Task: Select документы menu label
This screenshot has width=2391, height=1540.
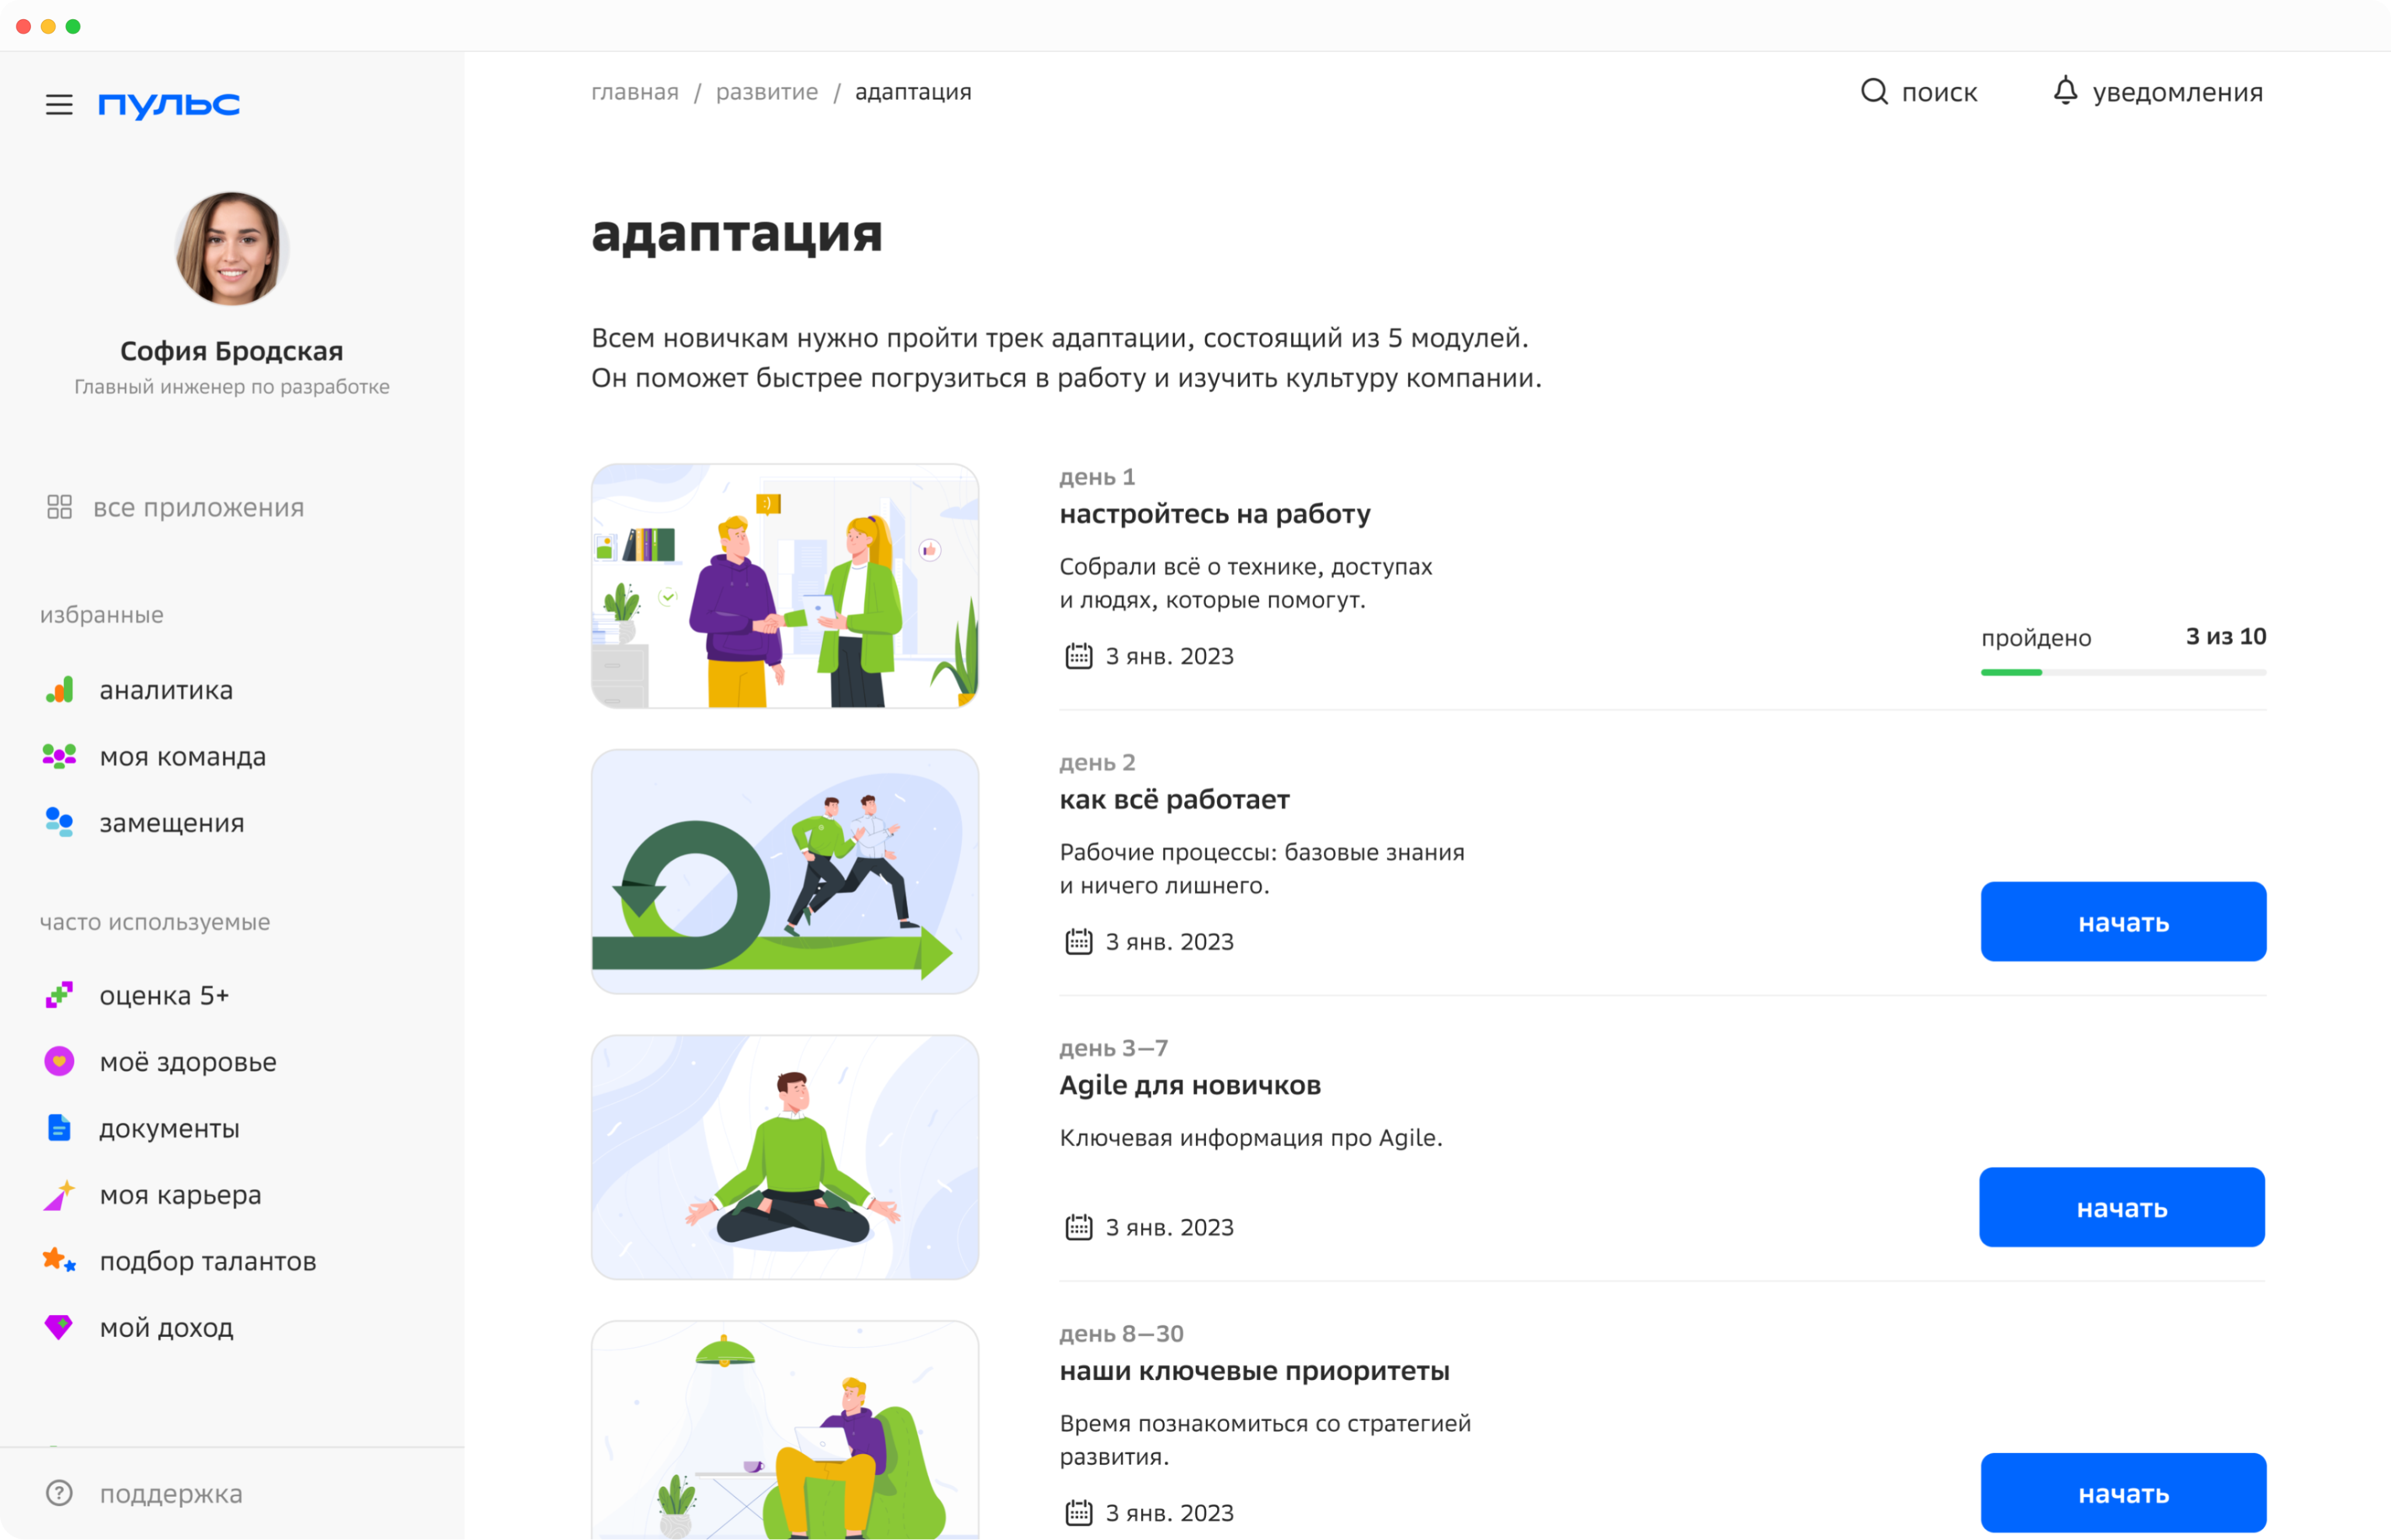Action: pos(169,1128)
